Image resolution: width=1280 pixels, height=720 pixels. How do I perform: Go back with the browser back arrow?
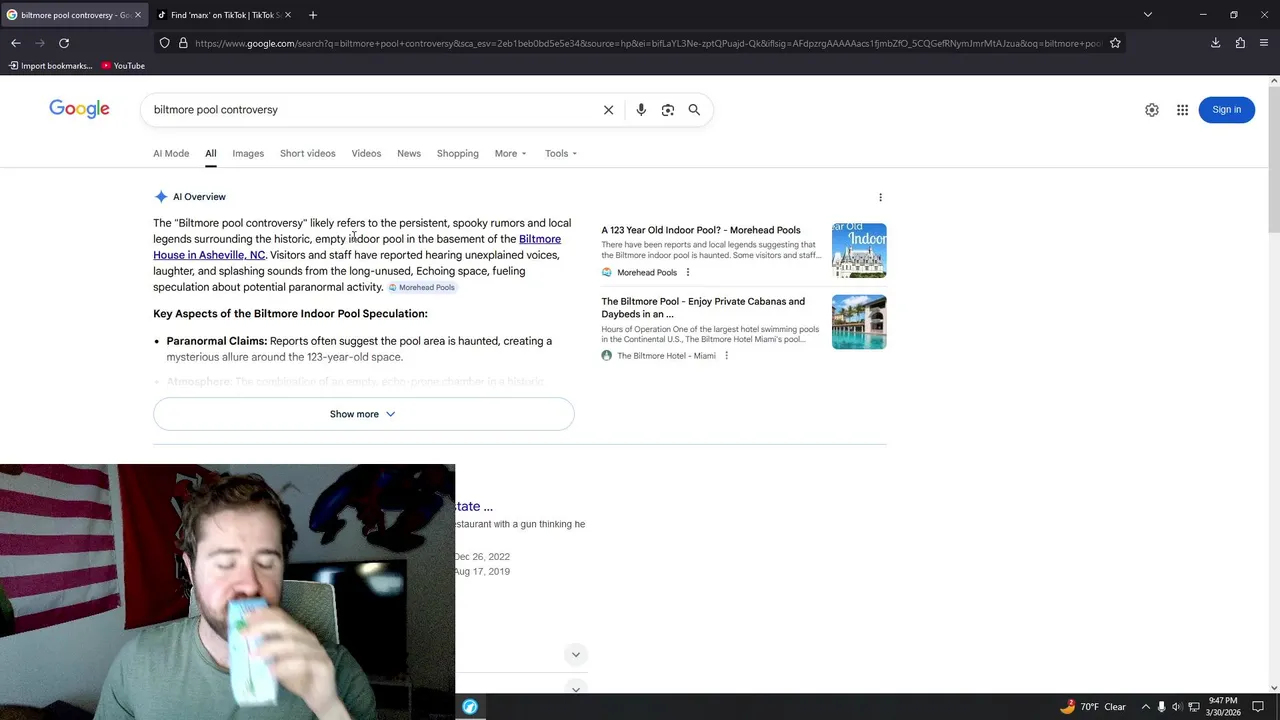[16, 43]
